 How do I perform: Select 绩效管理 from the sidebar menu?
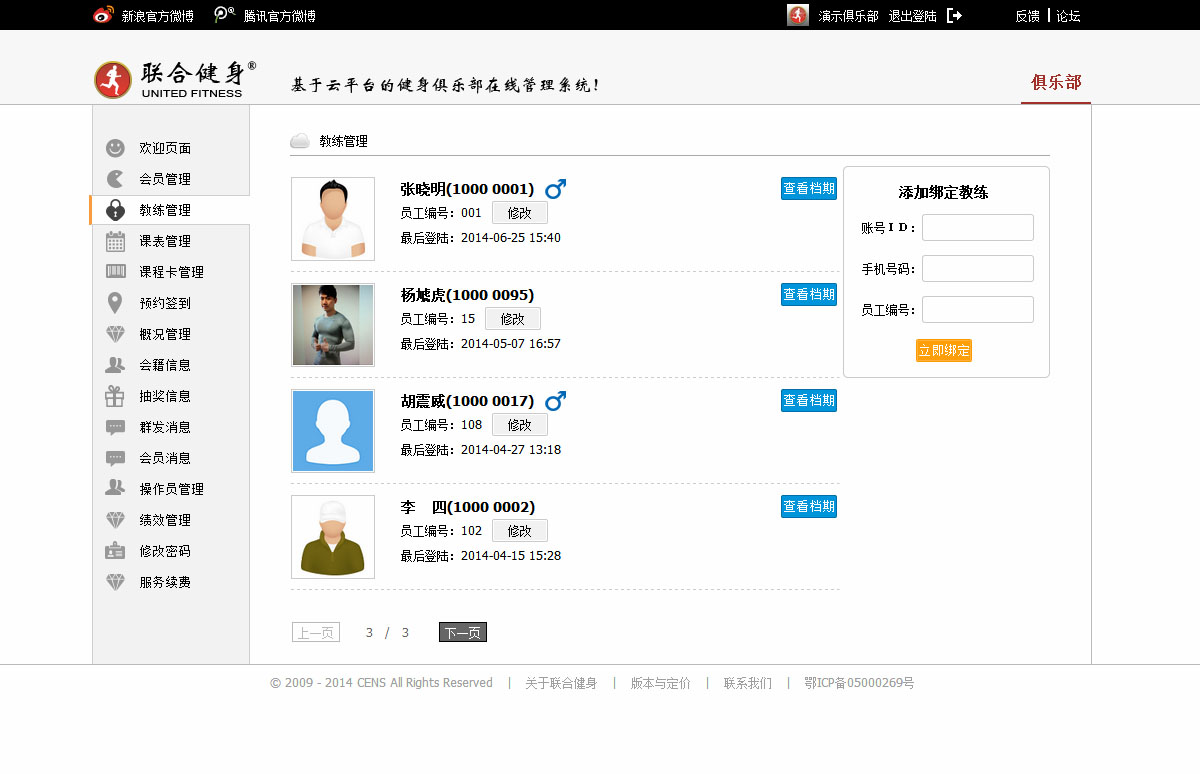coord(165,520)
